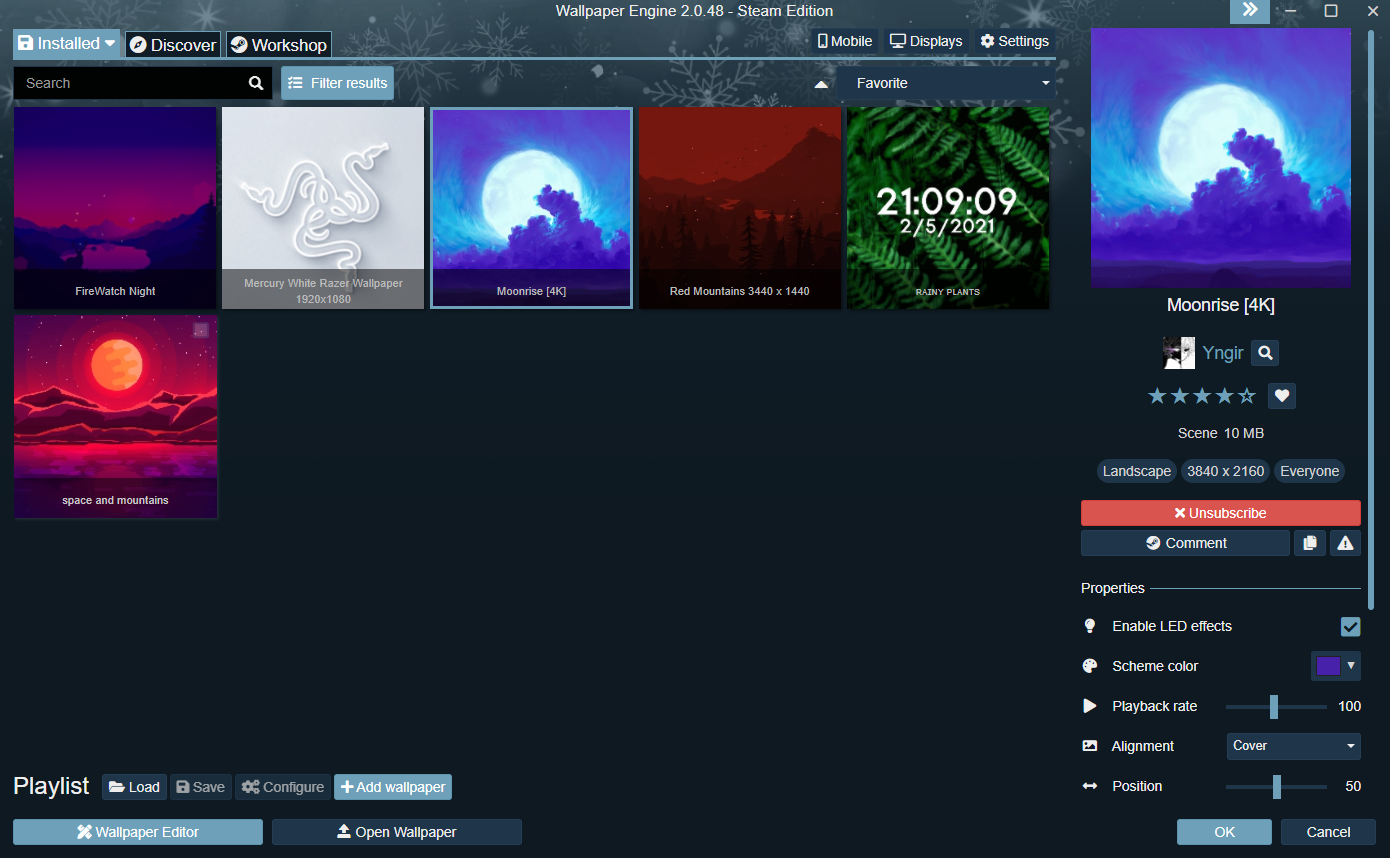Switch to the Discover tab
The image size is (1390, 858).
point(173,45)
